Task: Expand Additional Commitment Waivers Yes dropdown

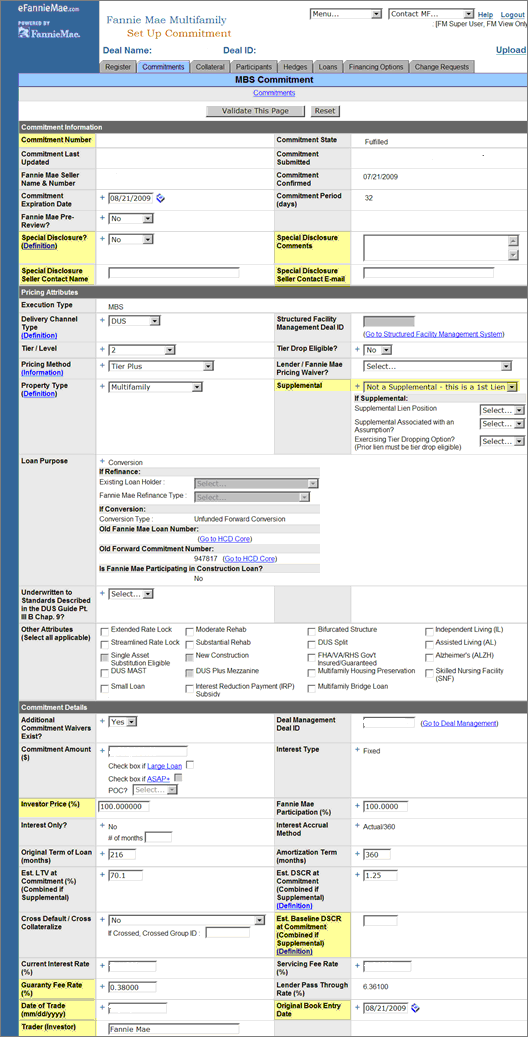Action: click(122, 722)
